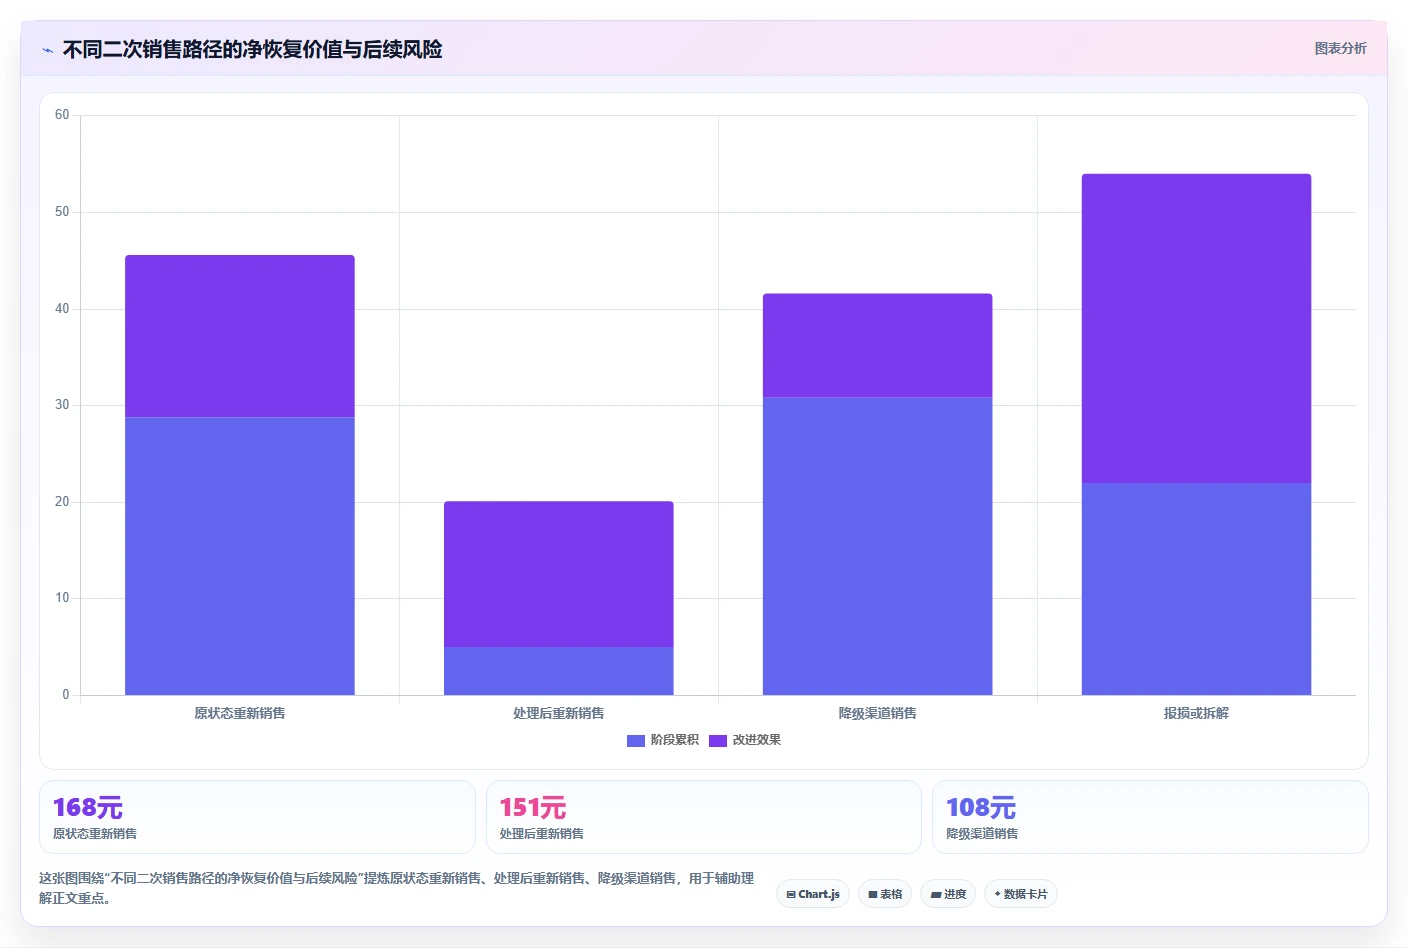Click the 108元 value text
Image resolution: width=1408 pixels, height=948 pixels.
[x=981, y=807]
